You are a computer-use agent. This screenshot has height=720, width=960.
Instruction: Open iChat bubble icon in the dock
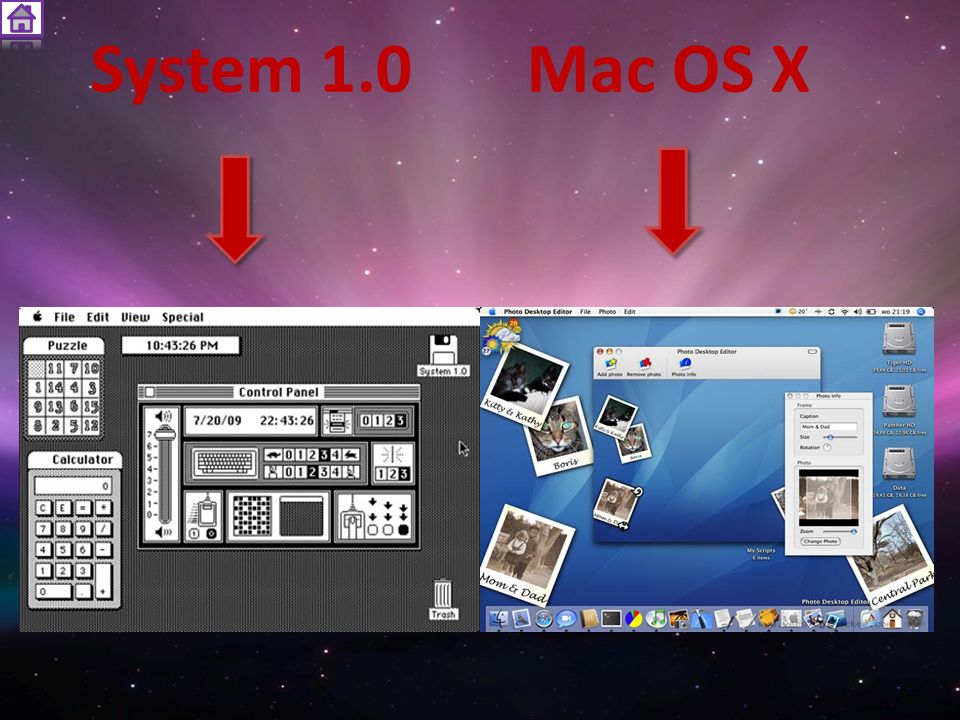(x=566, y=618)
